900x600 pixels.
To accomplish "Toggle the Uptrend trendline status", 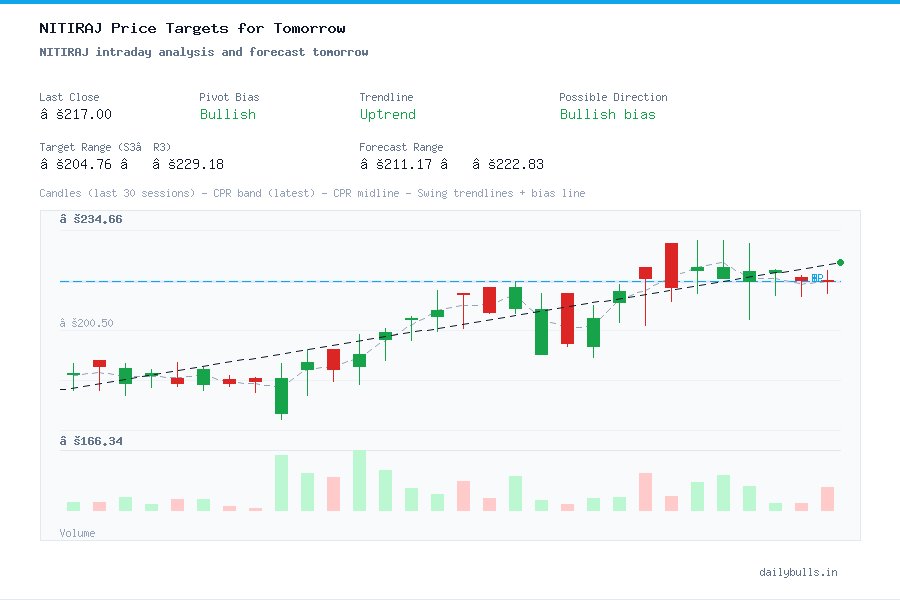I will point(388,115).
